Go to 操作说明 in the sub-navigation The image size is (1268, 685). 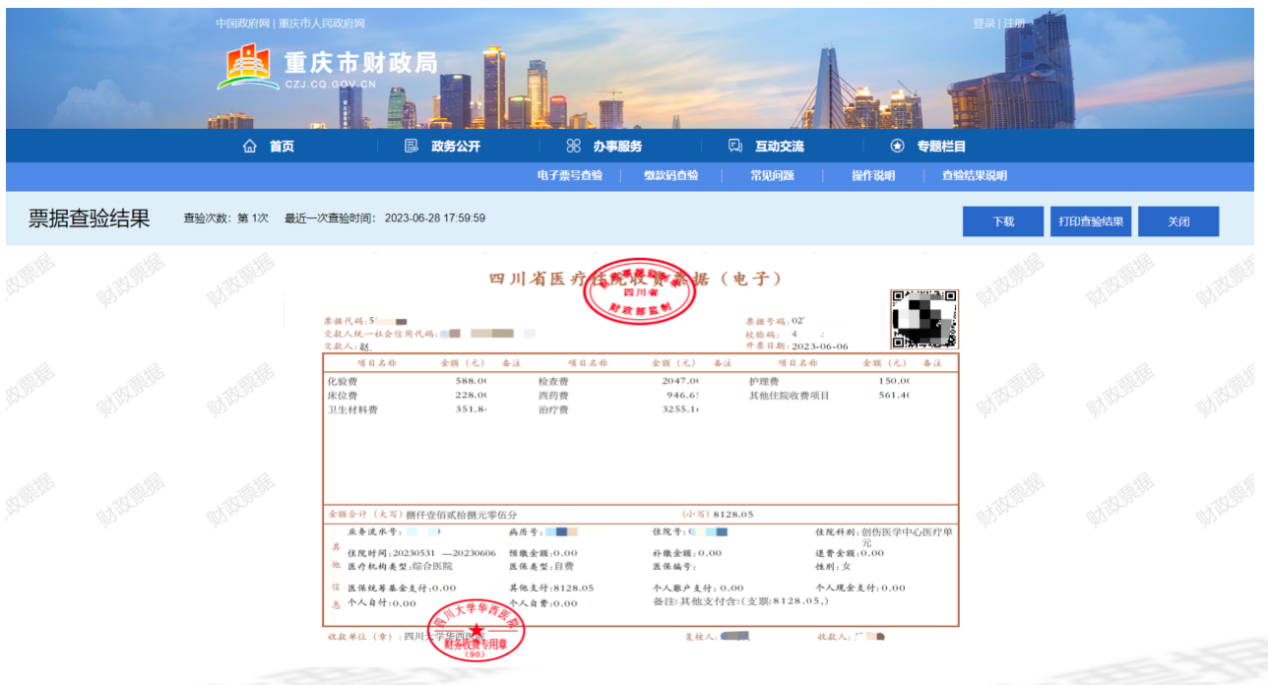coord(873,176)
